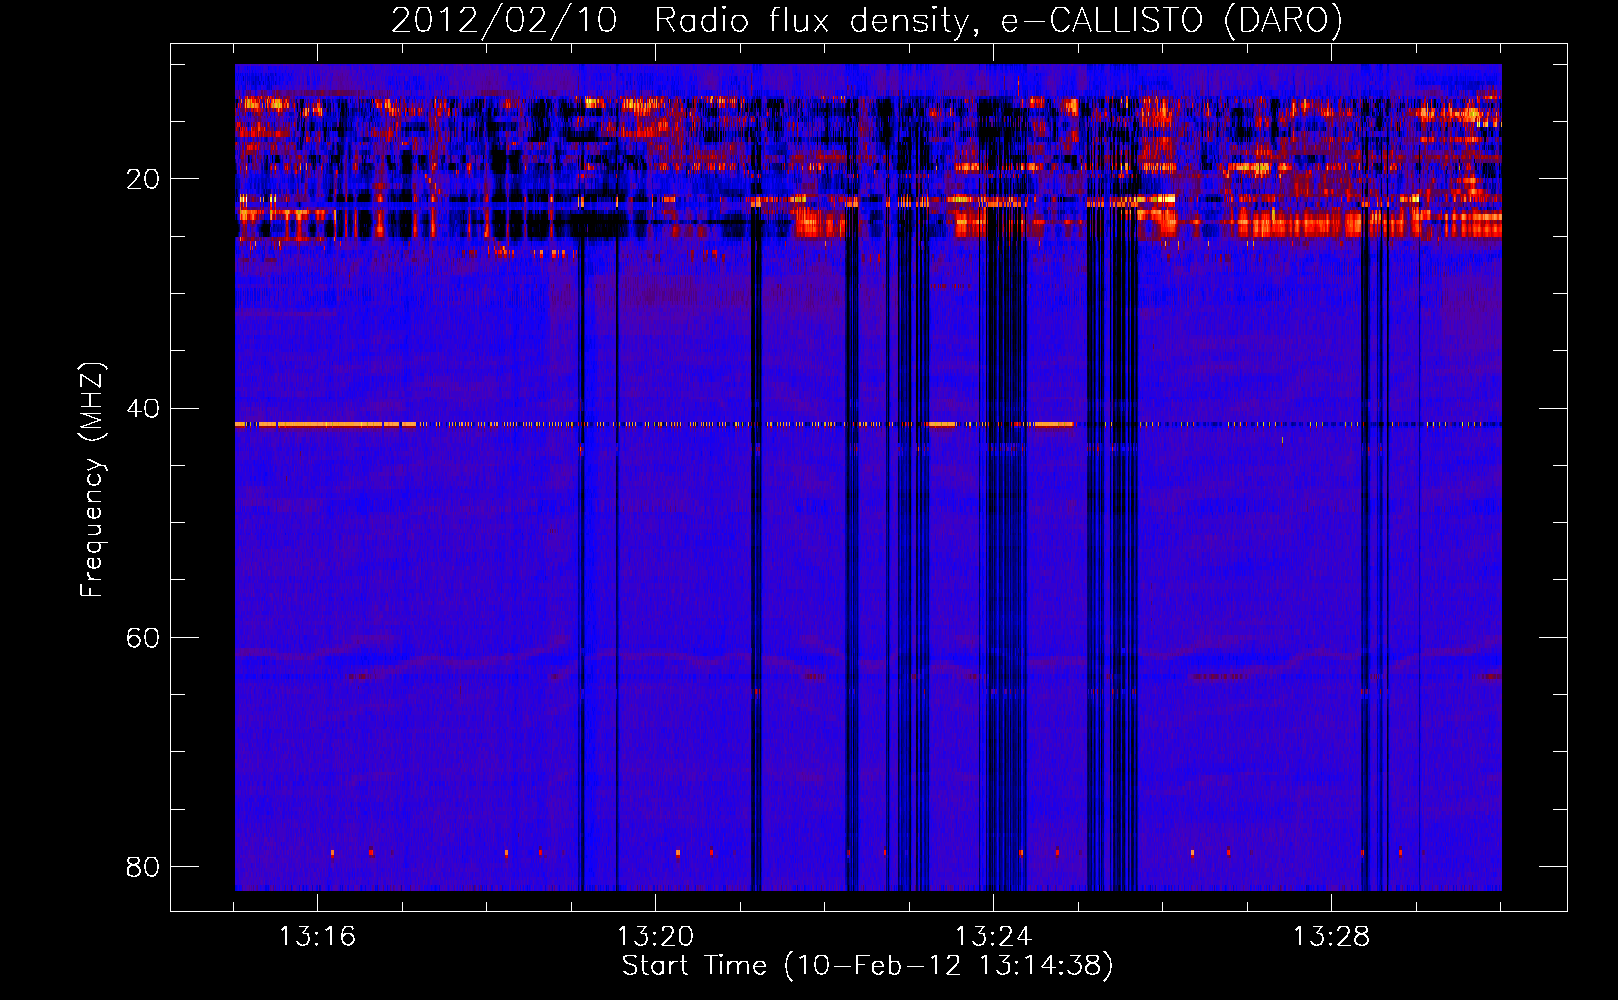Click the 40 MHz frequency tick label
This screenshot has width=1618, height=1000.
tap(143, 408)
